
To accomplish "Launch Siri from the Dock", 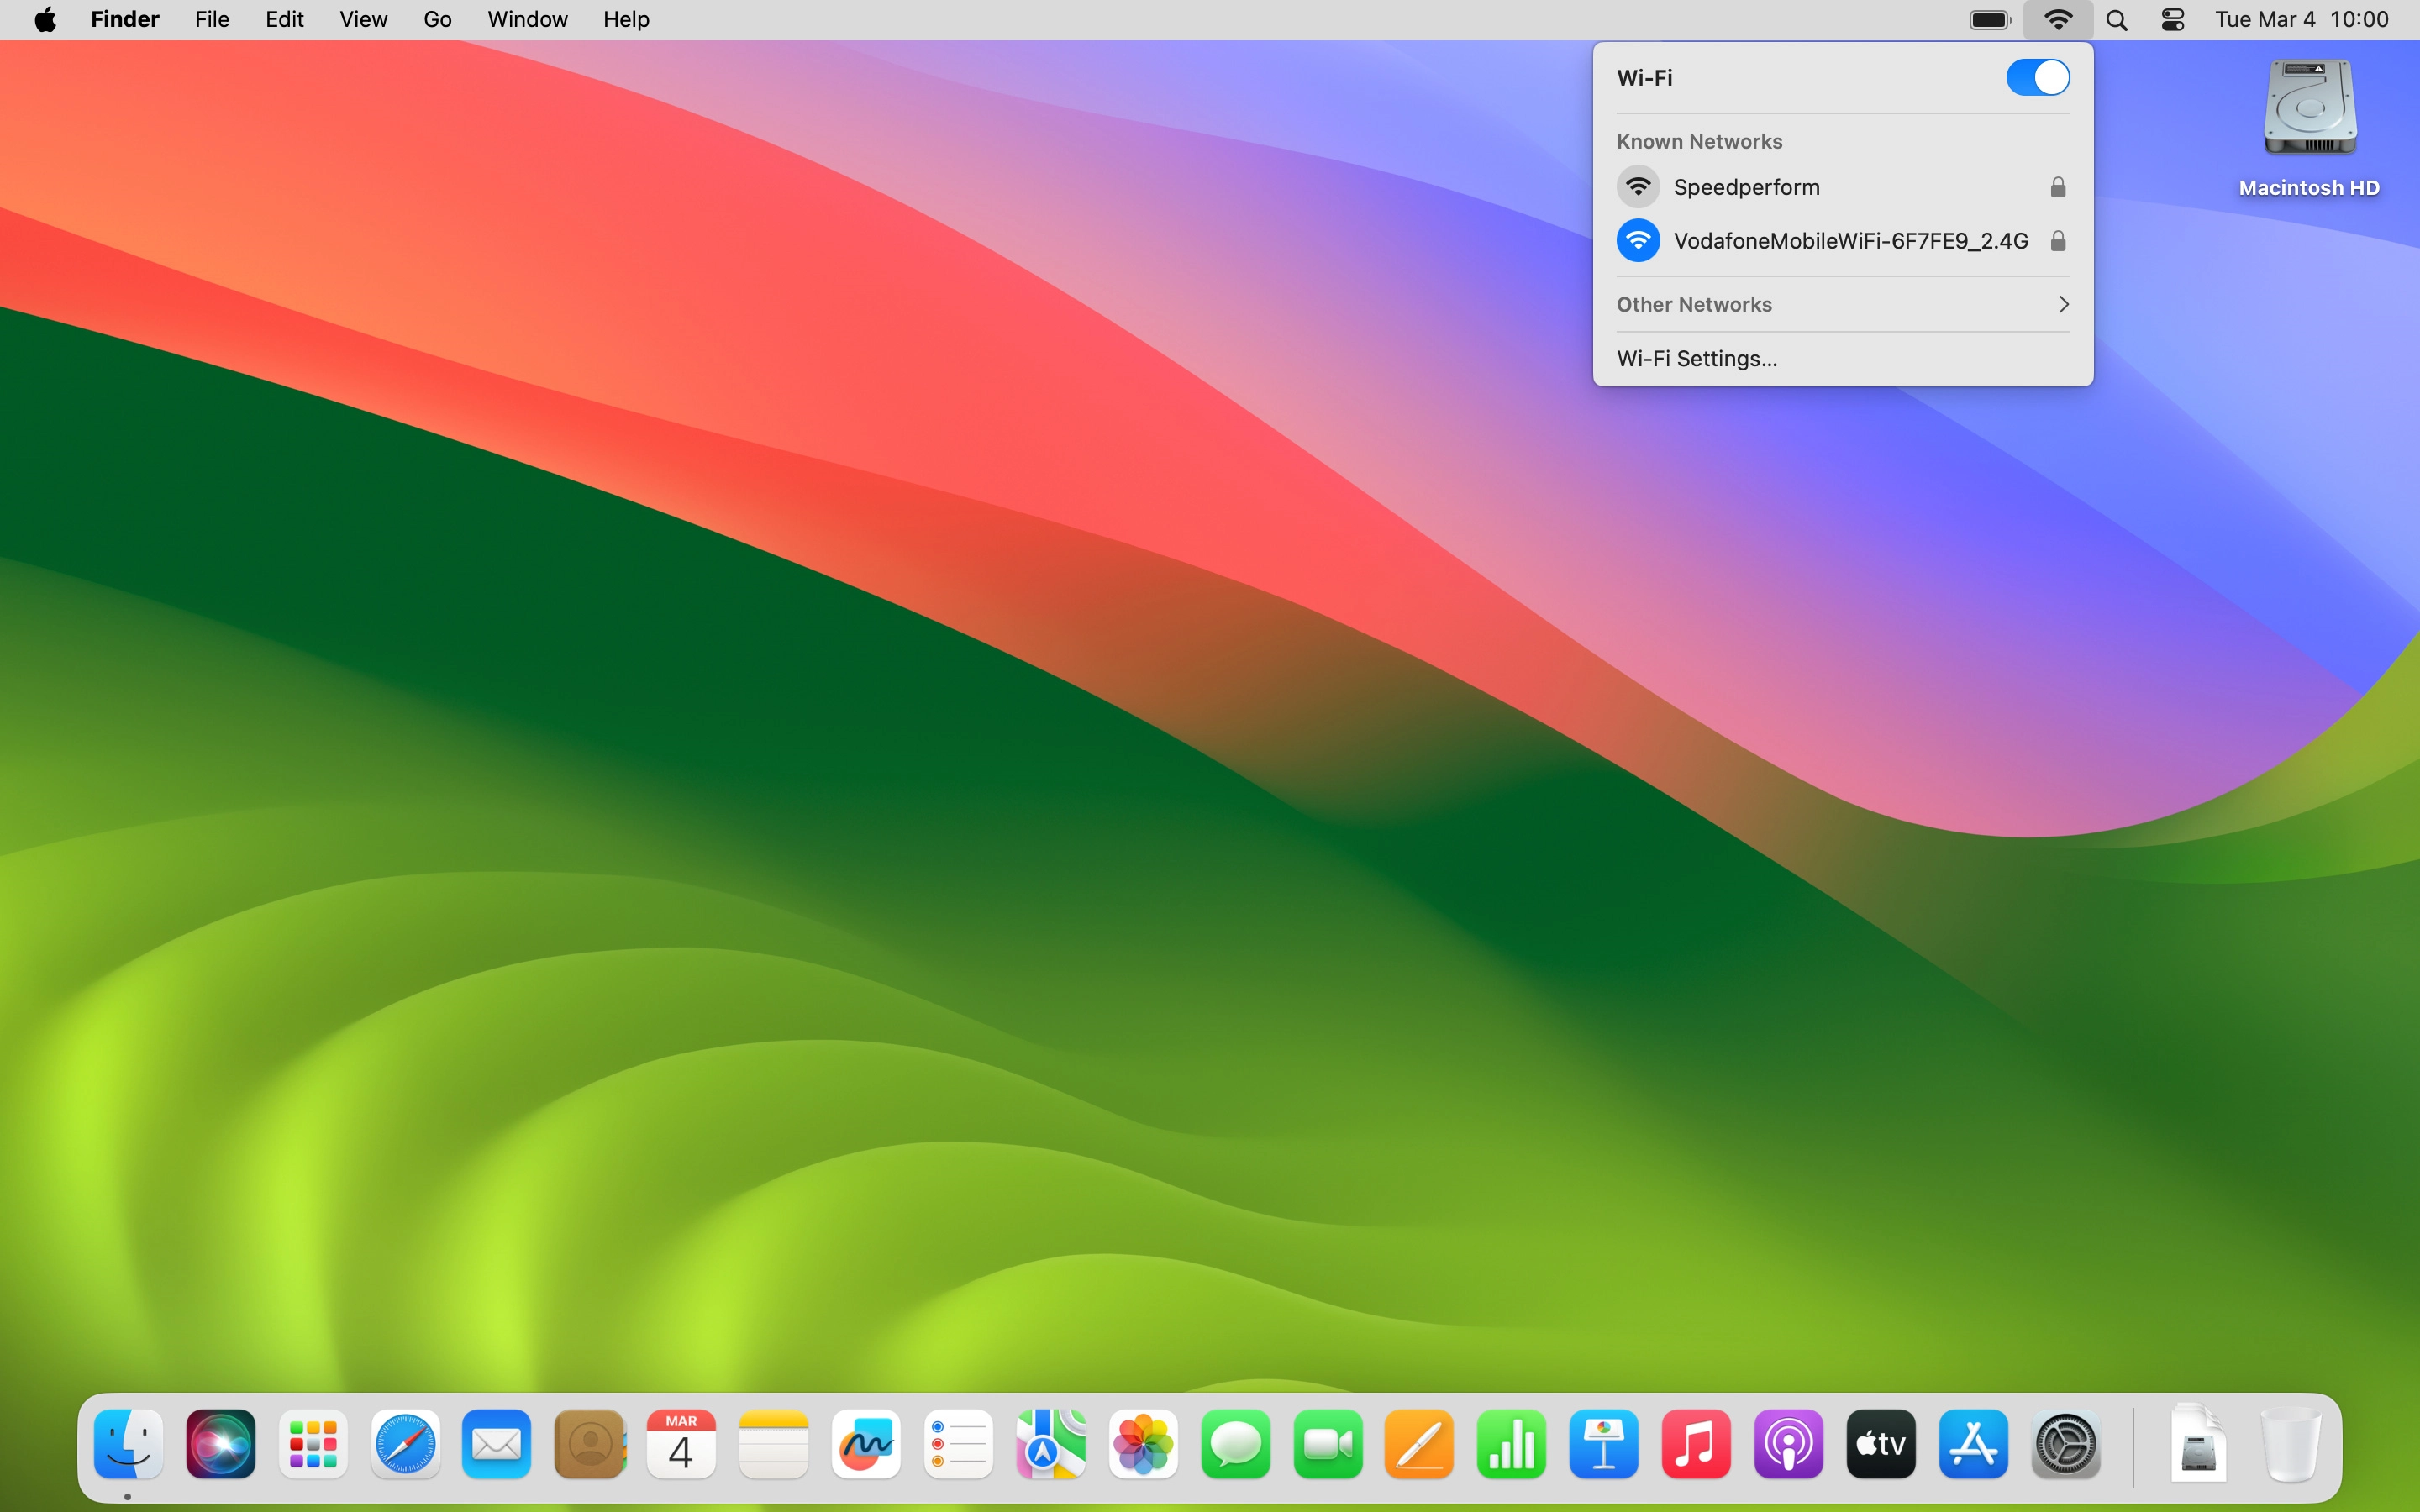I will pyautogui.click(x=221, y=1444).
